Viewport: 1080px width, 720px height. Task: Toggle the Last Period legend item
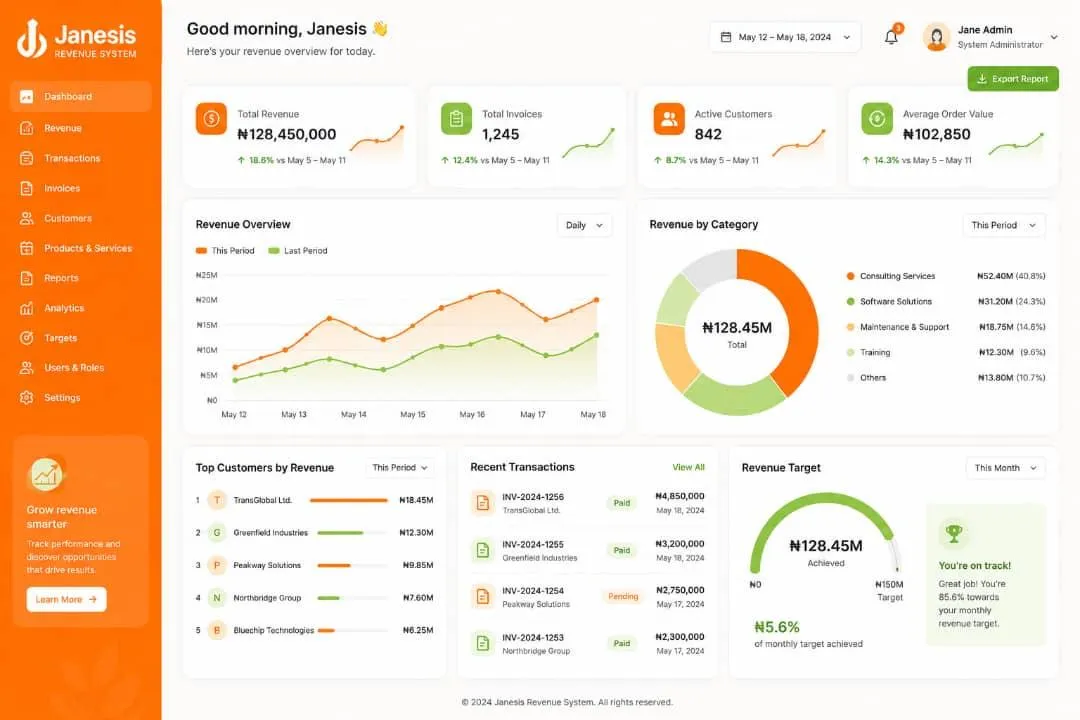298,251
